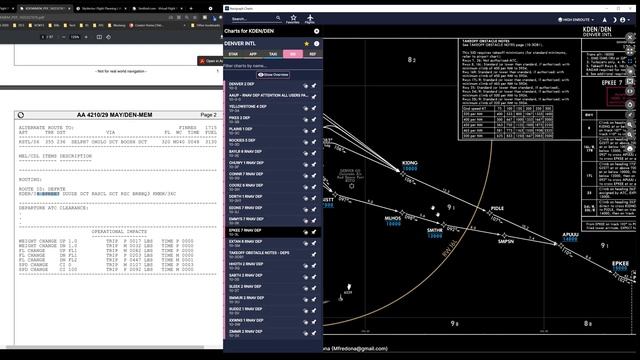Click PDF viewer fit-to-page icon

point(99,37)
